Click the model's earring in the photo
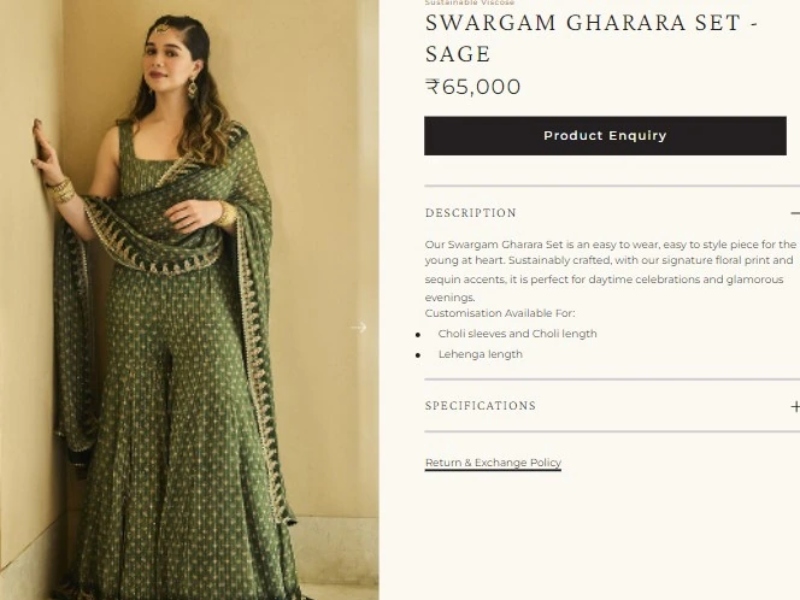Screen dimensions: 800x600 pos(192,89)
